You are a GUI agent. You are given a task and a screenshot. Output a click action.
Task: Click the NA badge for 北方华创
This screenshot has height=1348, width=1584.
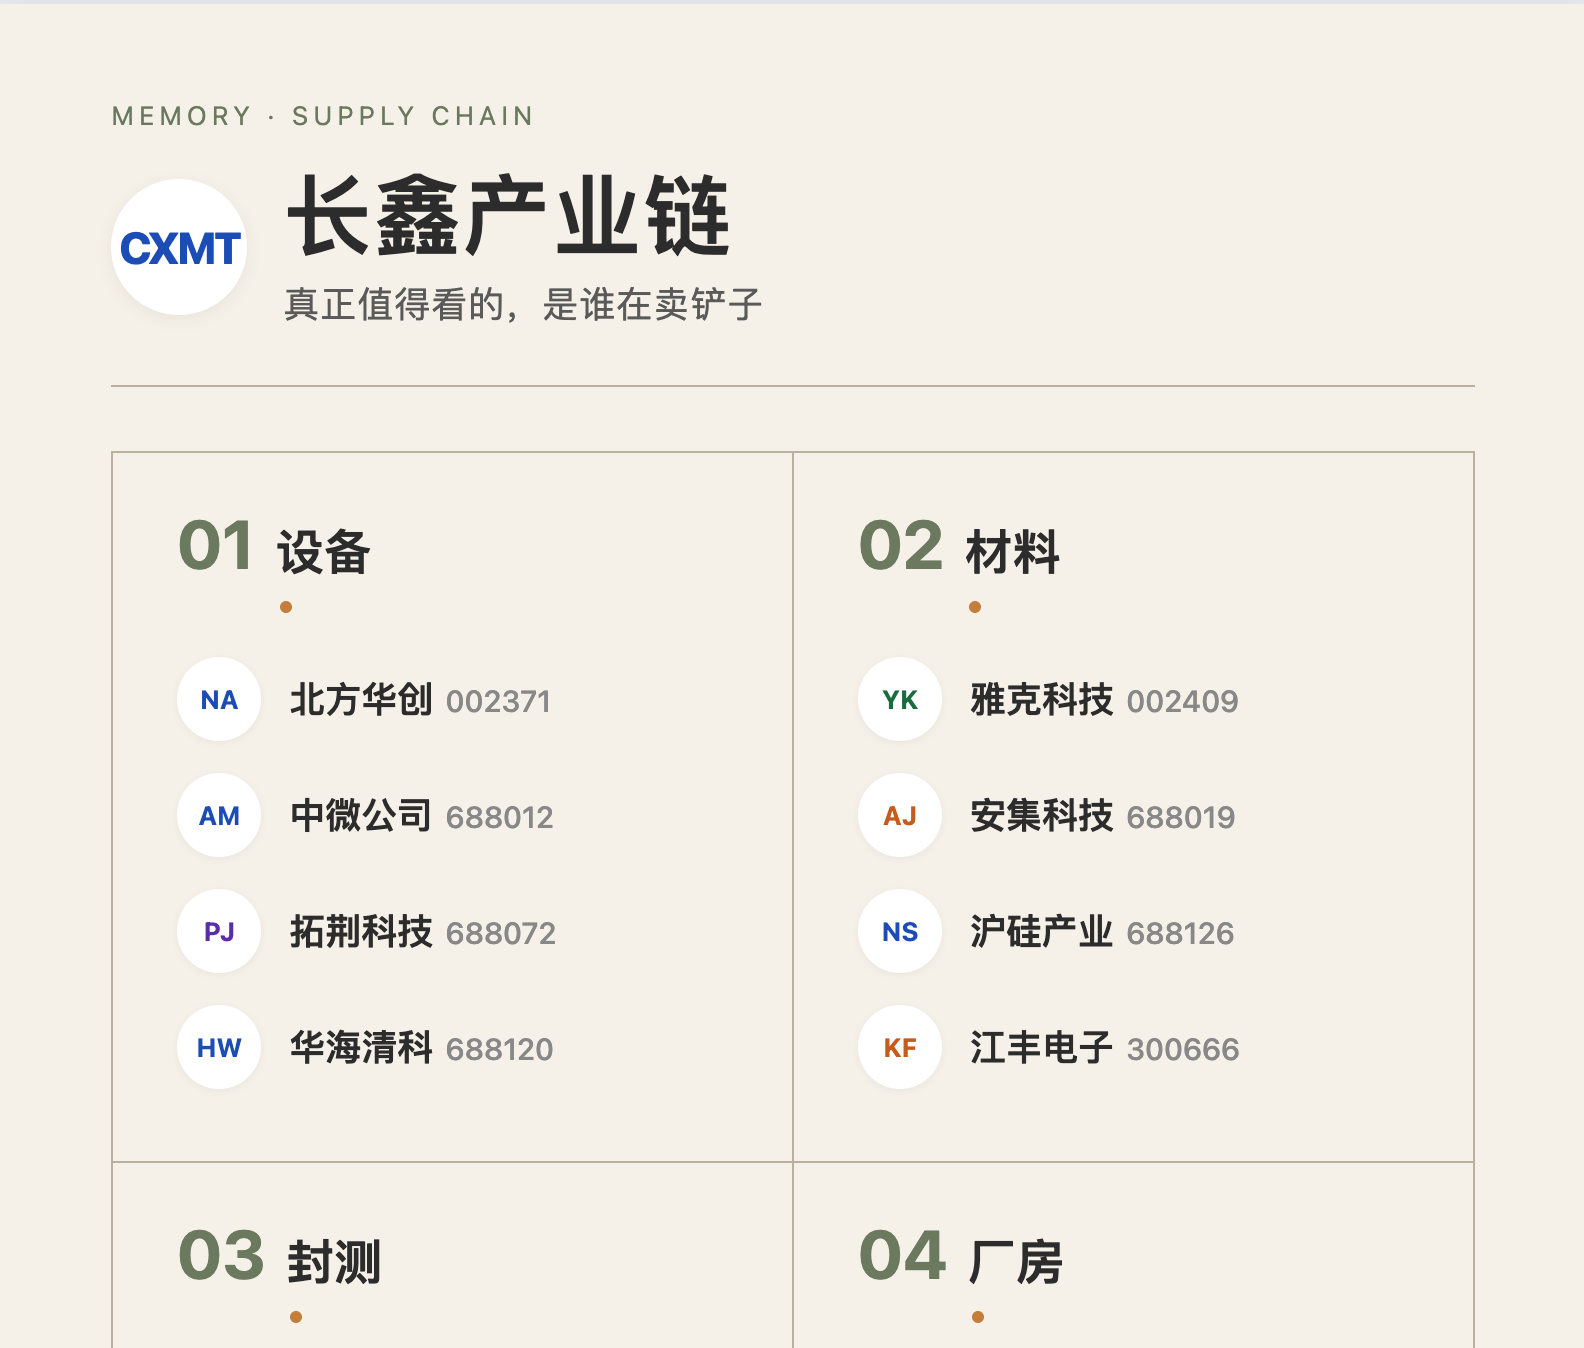point(219,699)
